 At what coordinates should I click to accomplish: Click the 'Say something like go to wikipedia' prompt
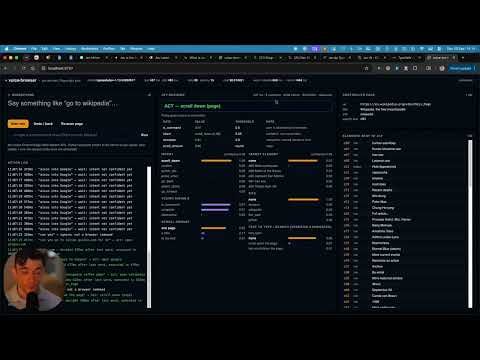[63, 103]
